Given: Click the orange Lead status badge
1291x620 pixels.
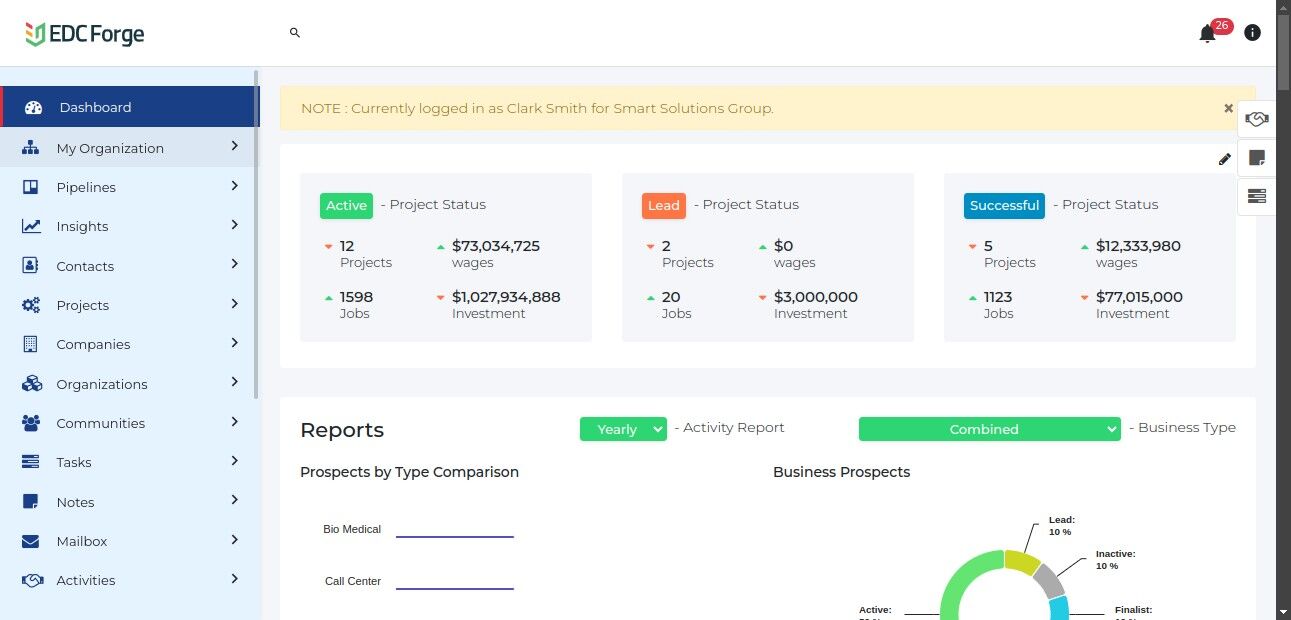Looking at the screenshot, I should coord(664,205).
